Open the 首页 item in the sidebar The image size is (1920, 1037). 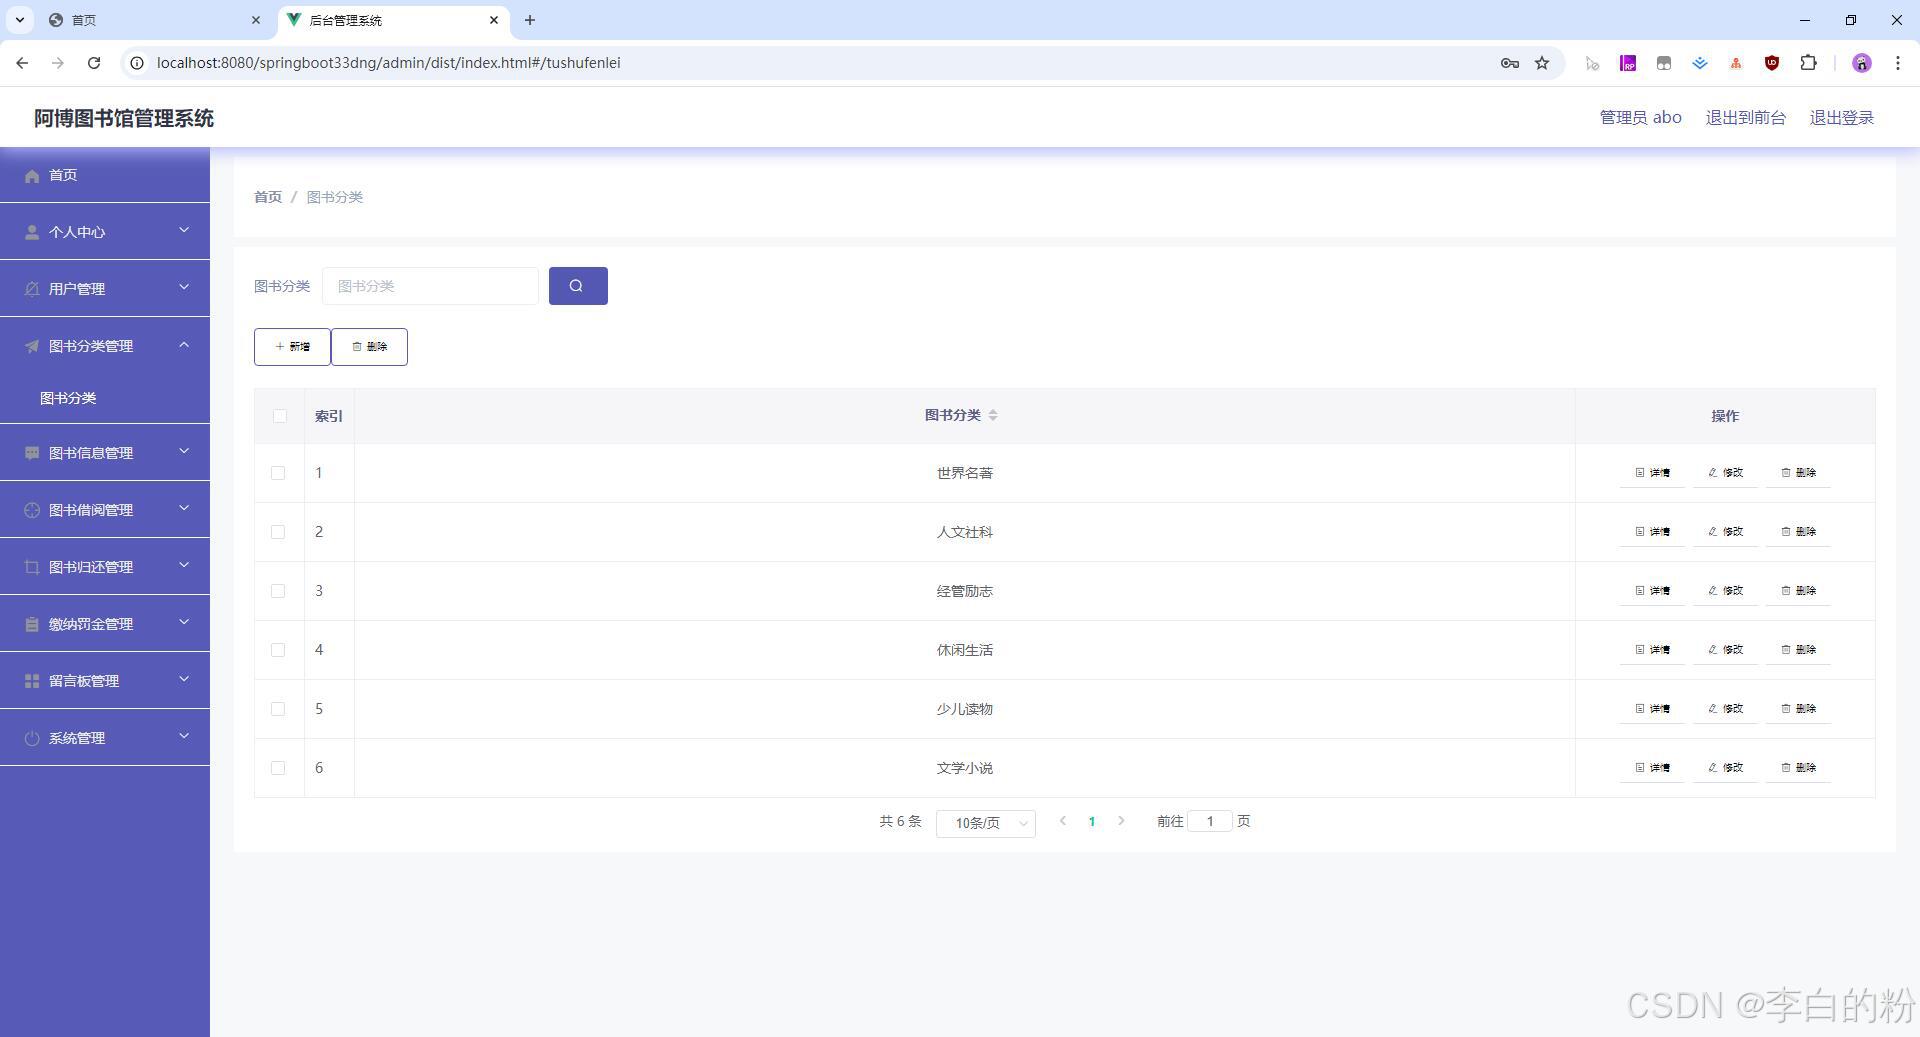click(x=105, y=175)
